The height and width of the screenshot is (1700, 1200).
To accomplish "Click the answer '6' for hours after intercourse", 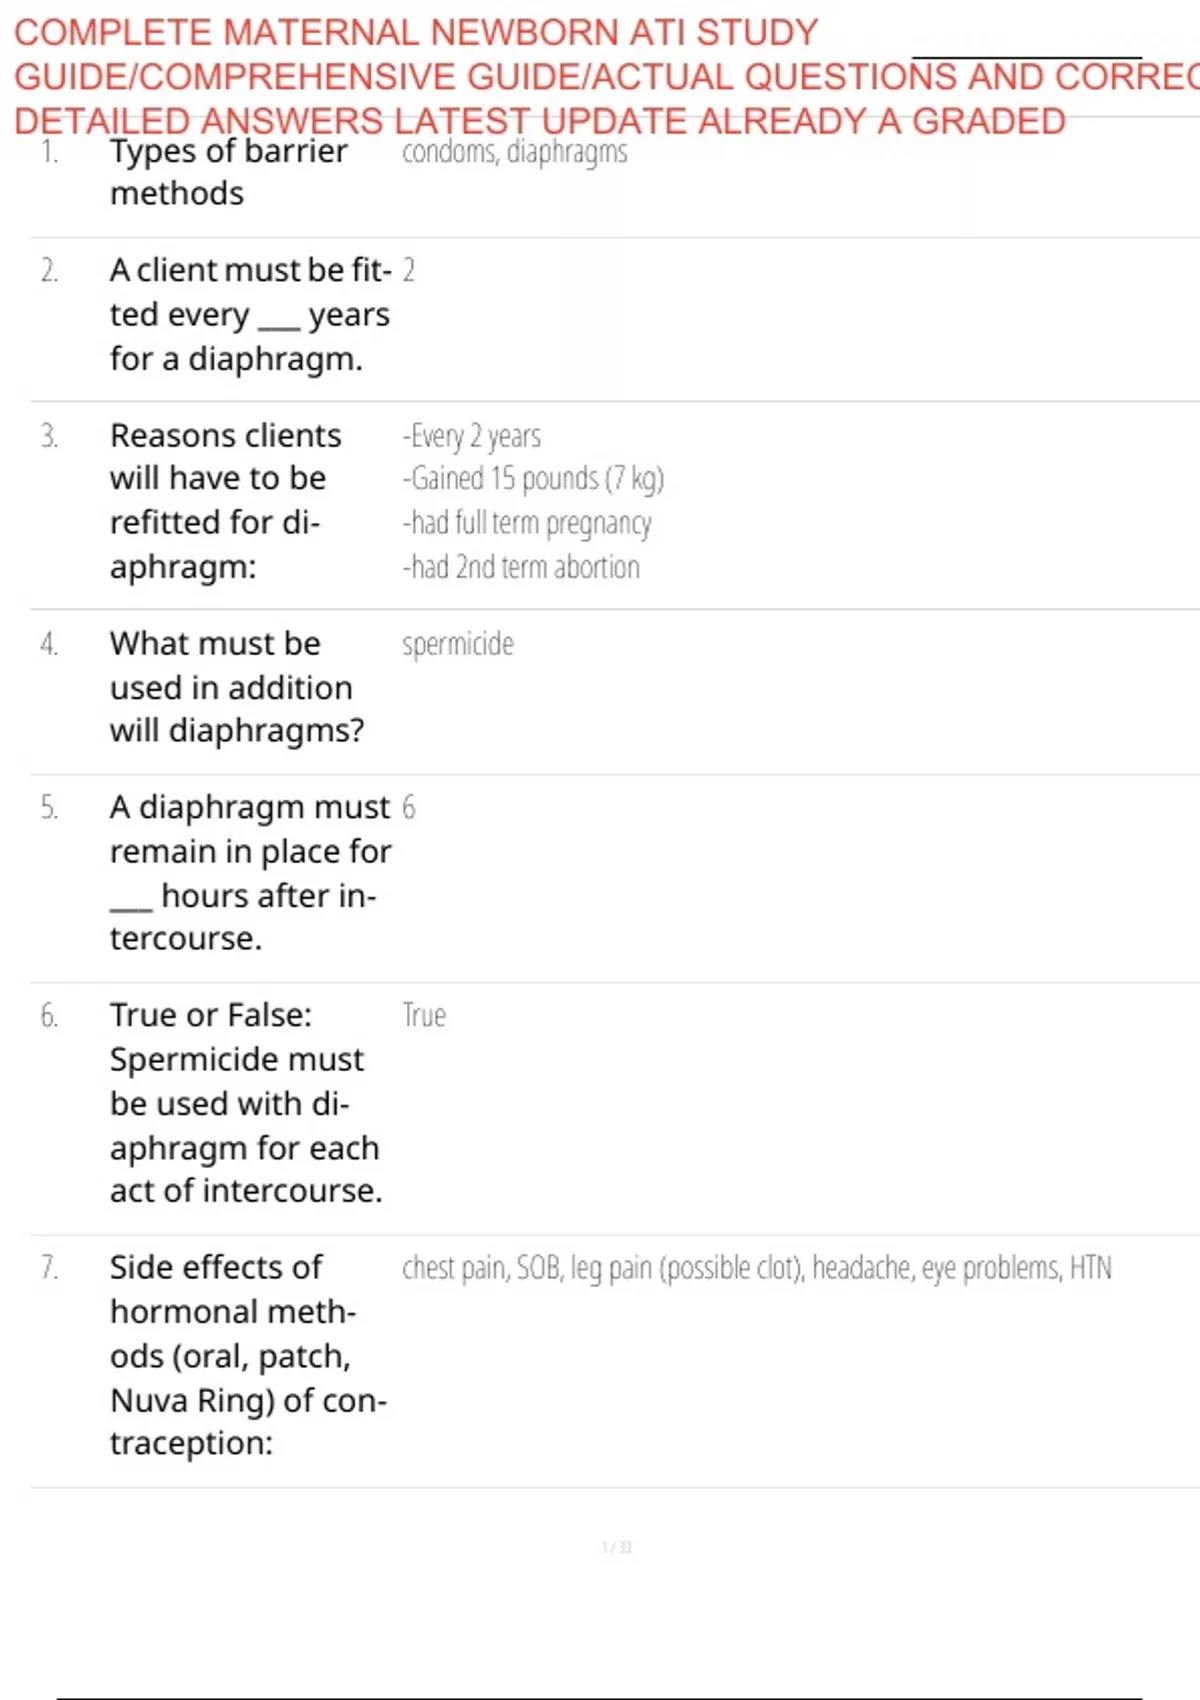I will point(408,807).
